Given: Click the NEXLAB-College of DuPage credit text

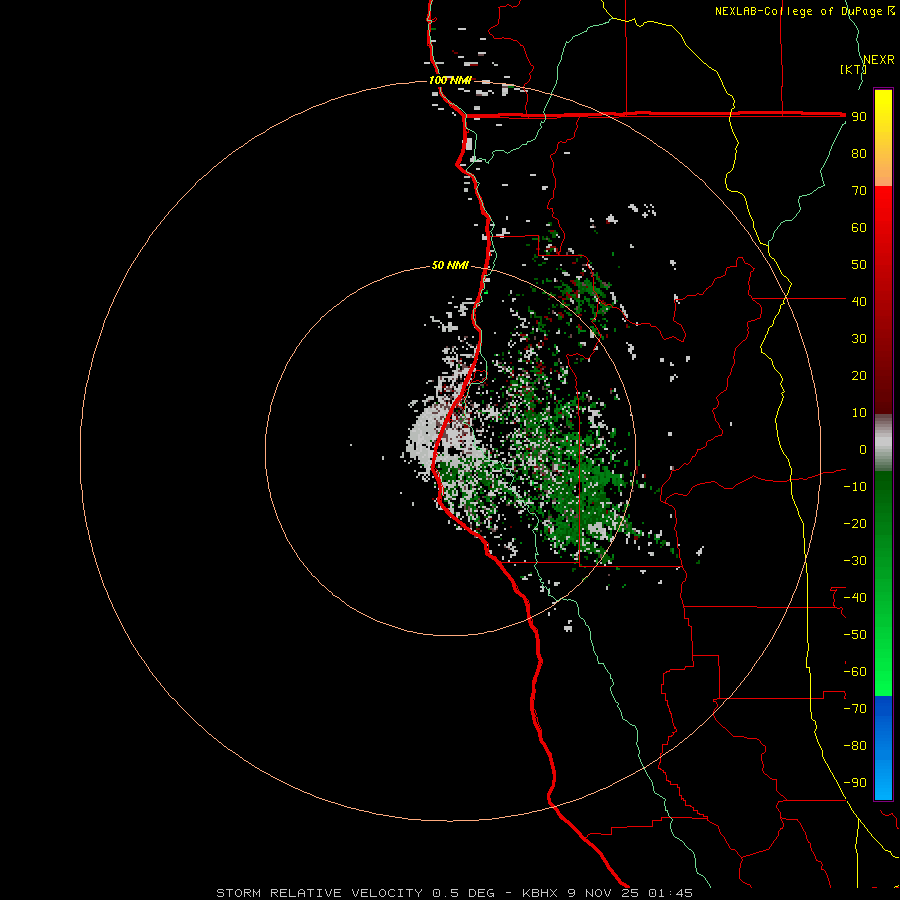Looking at the screenshot, I should 798,11.
